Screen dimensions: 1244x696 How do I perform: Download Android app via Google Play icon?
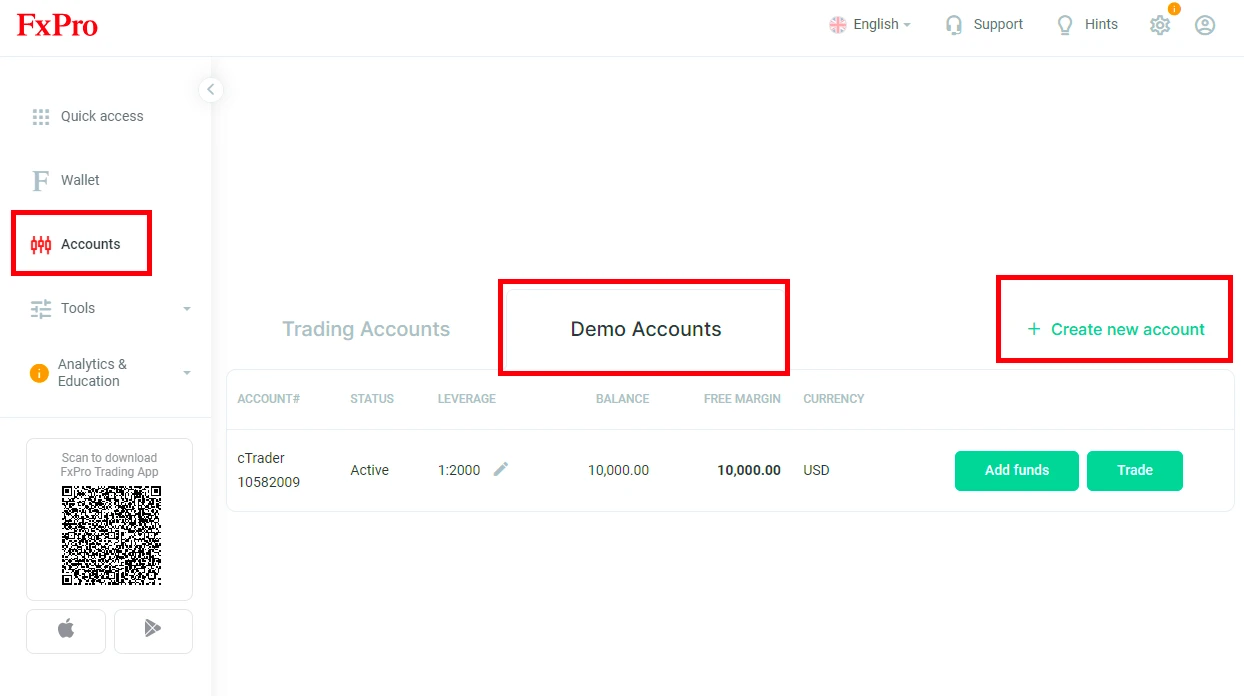(153, 630)
